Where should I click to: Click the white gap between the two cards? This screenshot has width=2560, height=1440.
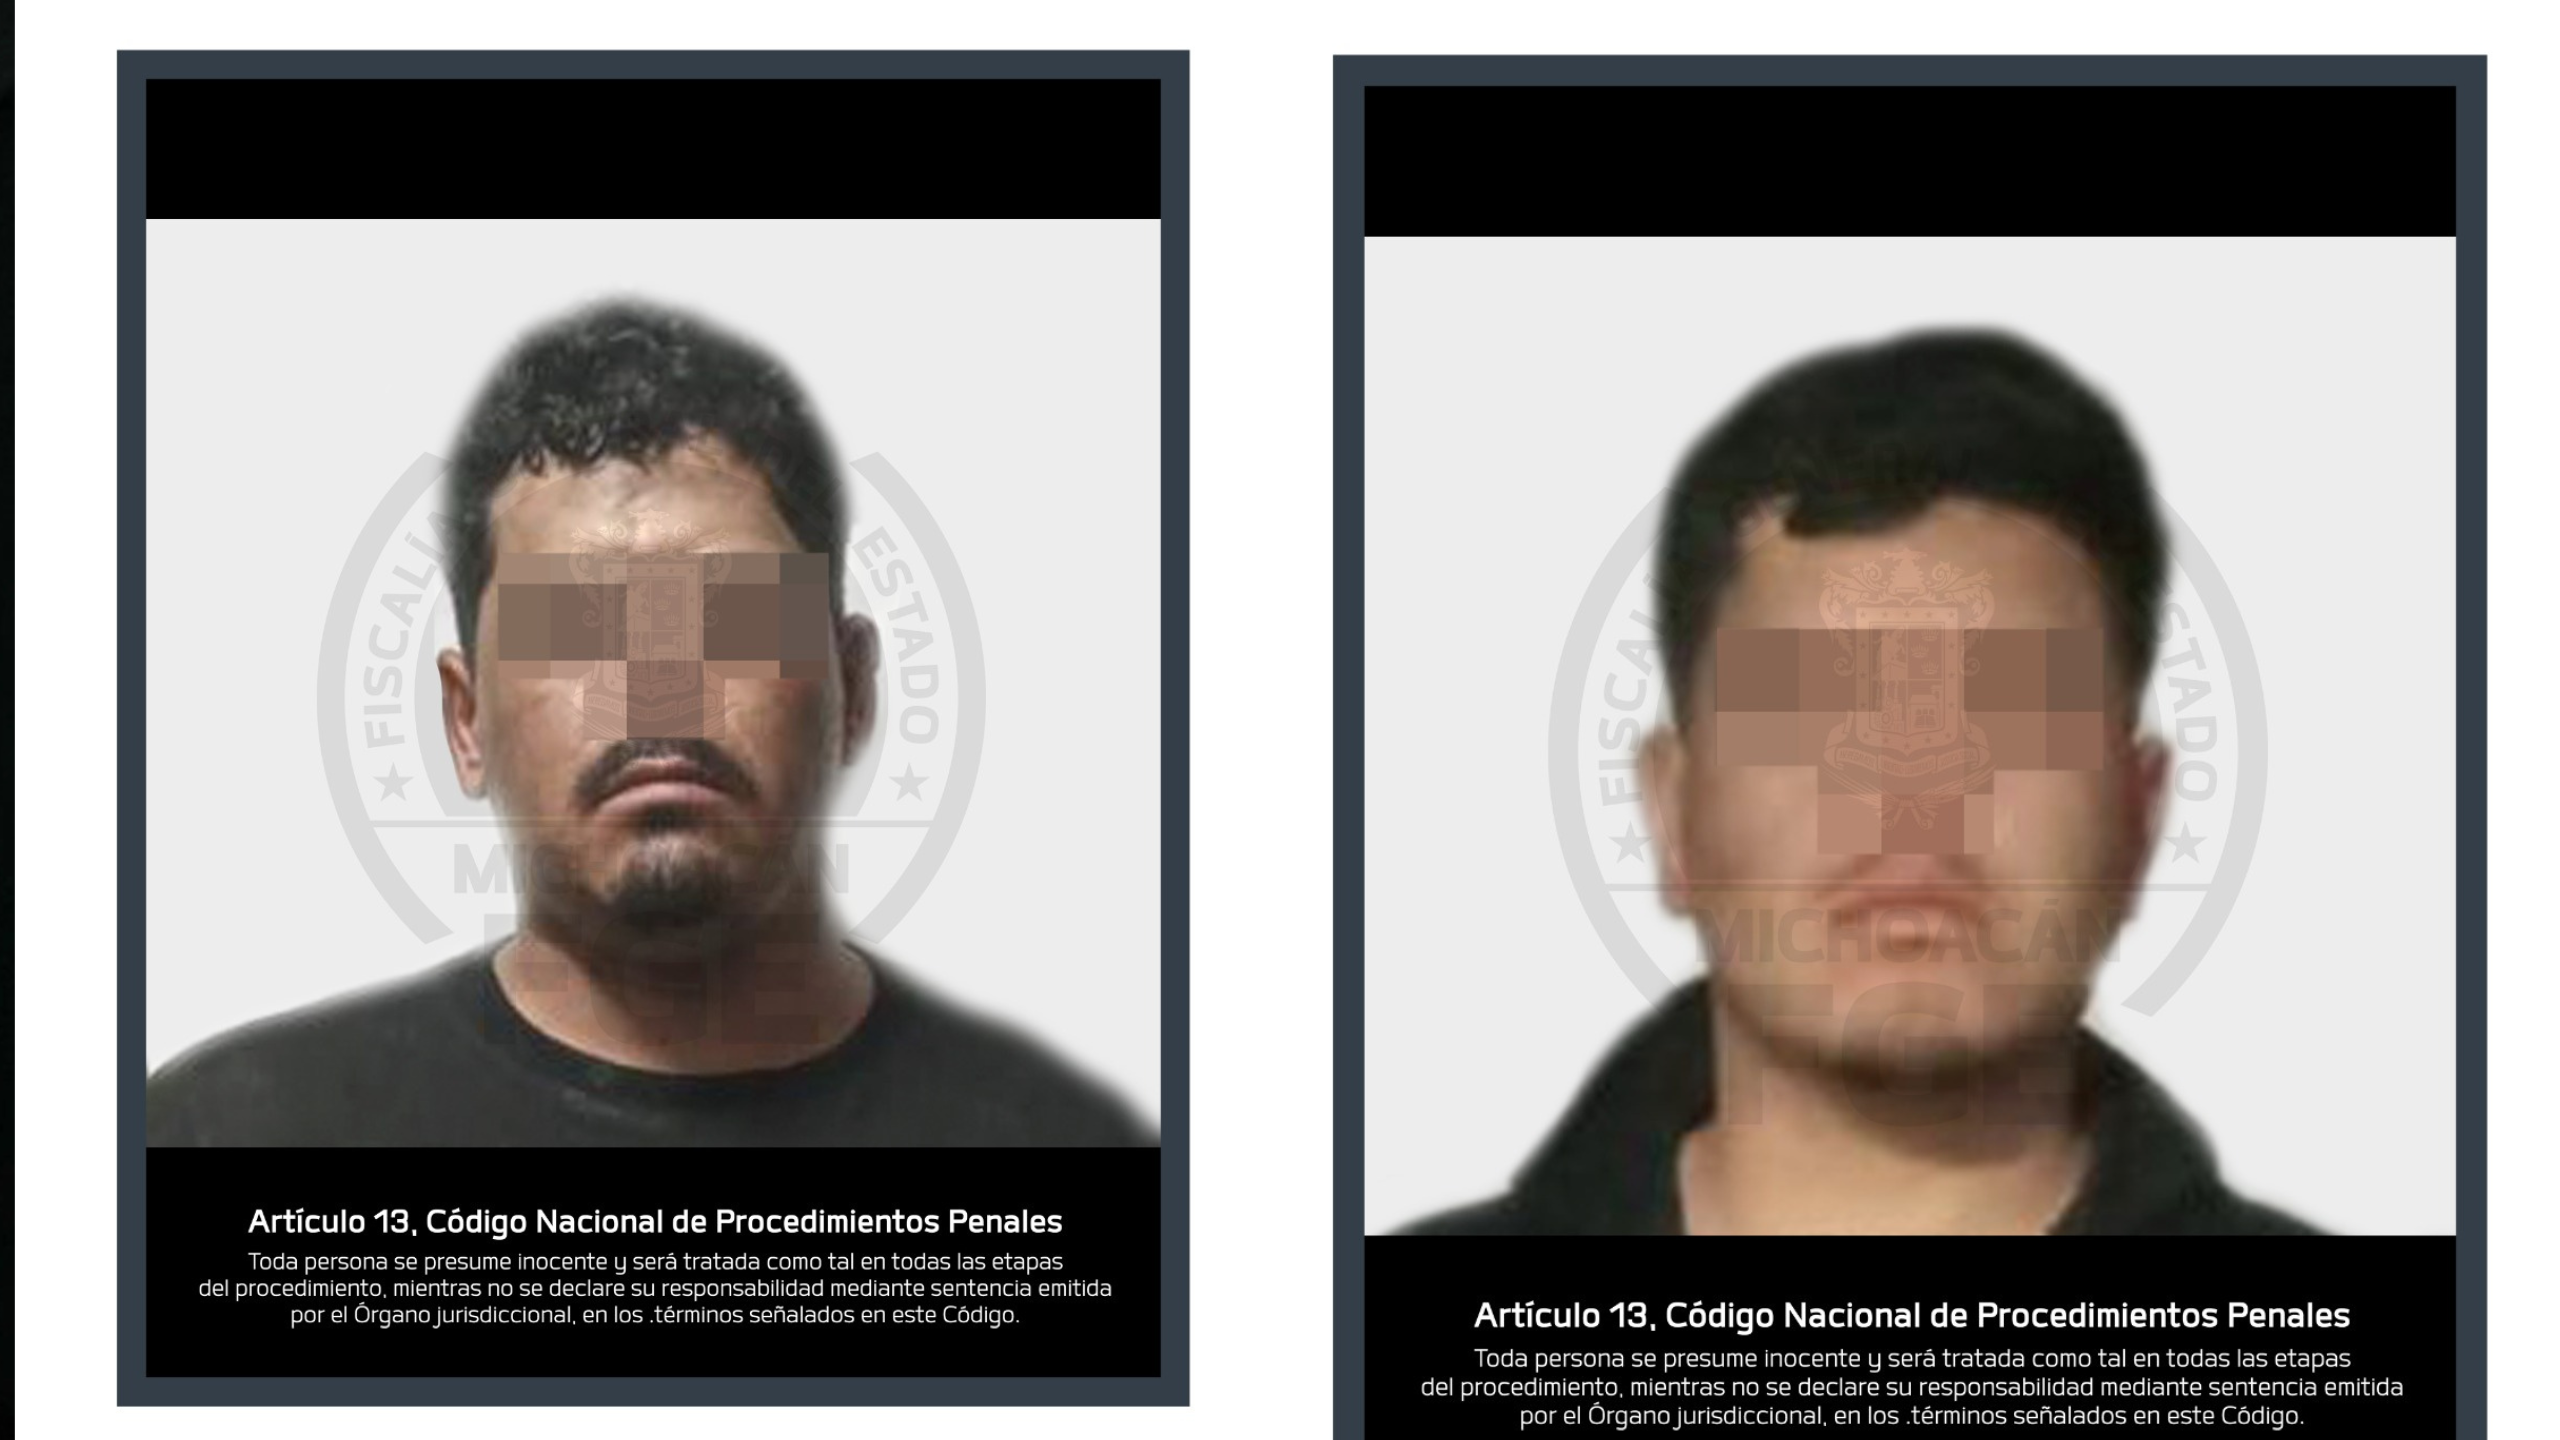1260,720
